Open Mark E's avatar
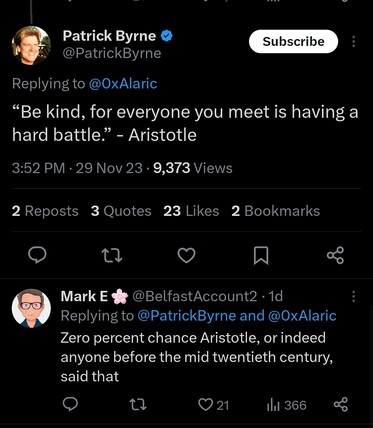This screenshot has height=428, width=373. pos(31,308)
